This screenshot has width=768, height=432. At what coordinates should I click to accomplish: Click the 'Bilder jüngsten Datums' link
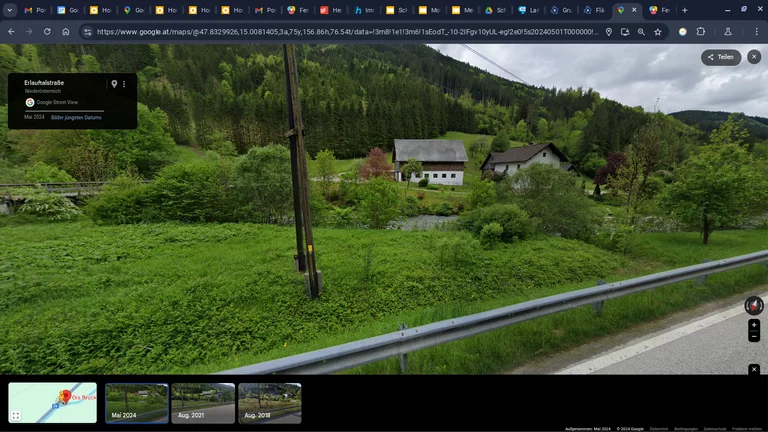pyautogui.click(x=76, y=117)
